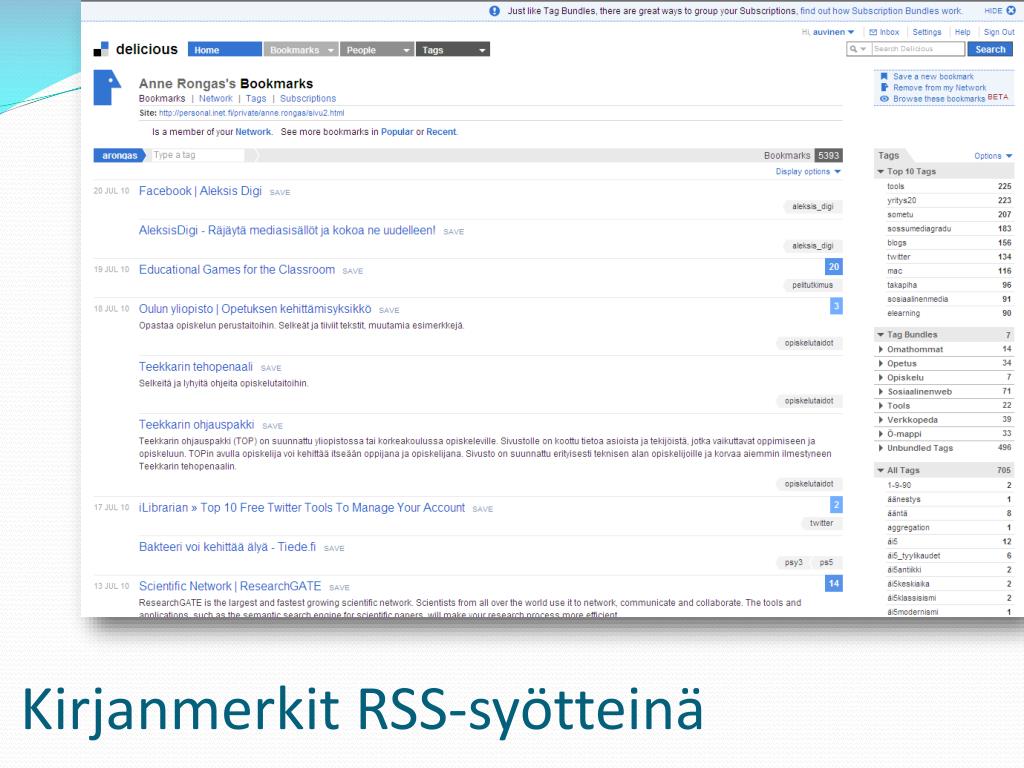
Task: Click Remove from my Network icon
Action: click(884, 88)
